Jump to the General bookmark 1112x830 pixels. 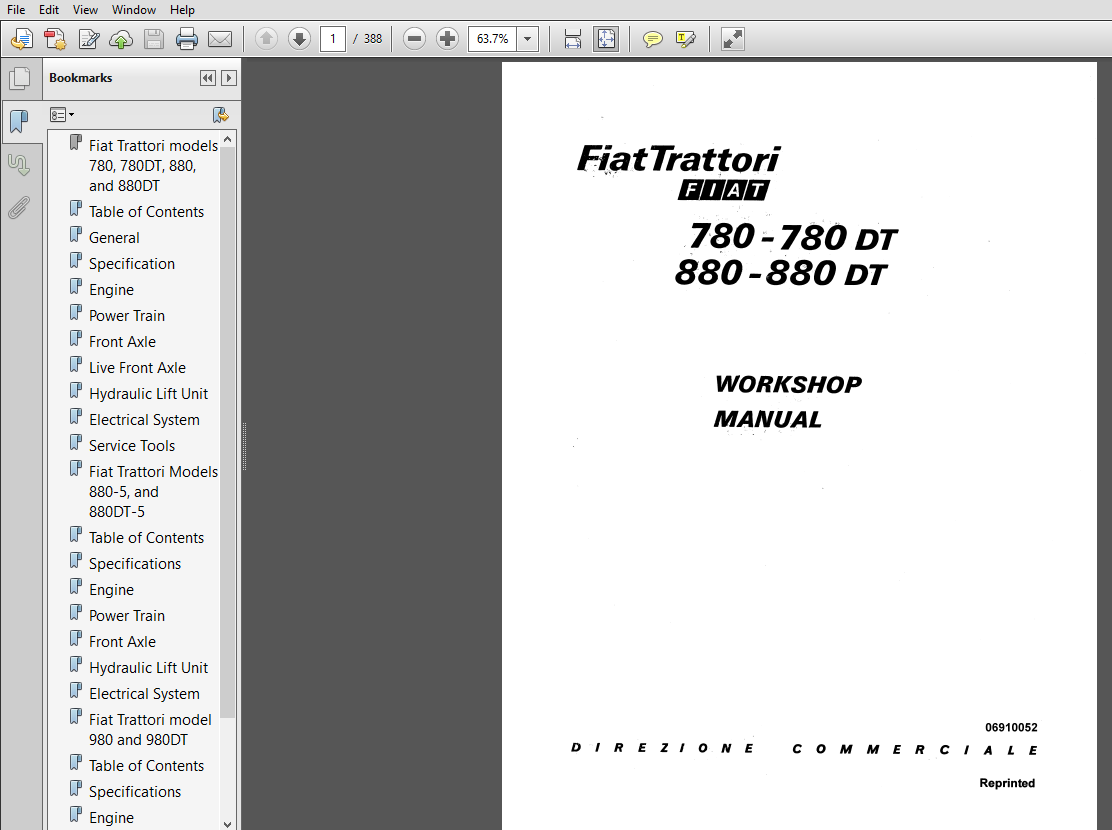click(x=114, y=238)
